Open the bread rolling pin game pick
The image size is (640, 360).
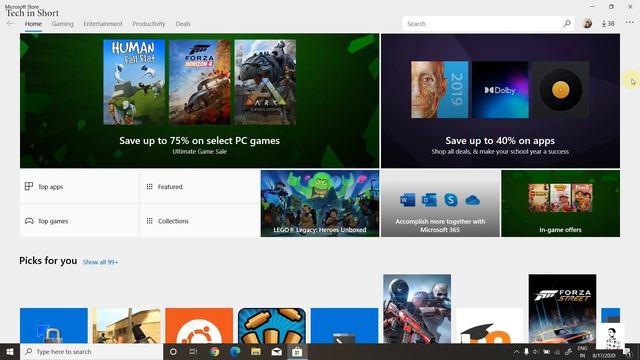pos(272,326)
